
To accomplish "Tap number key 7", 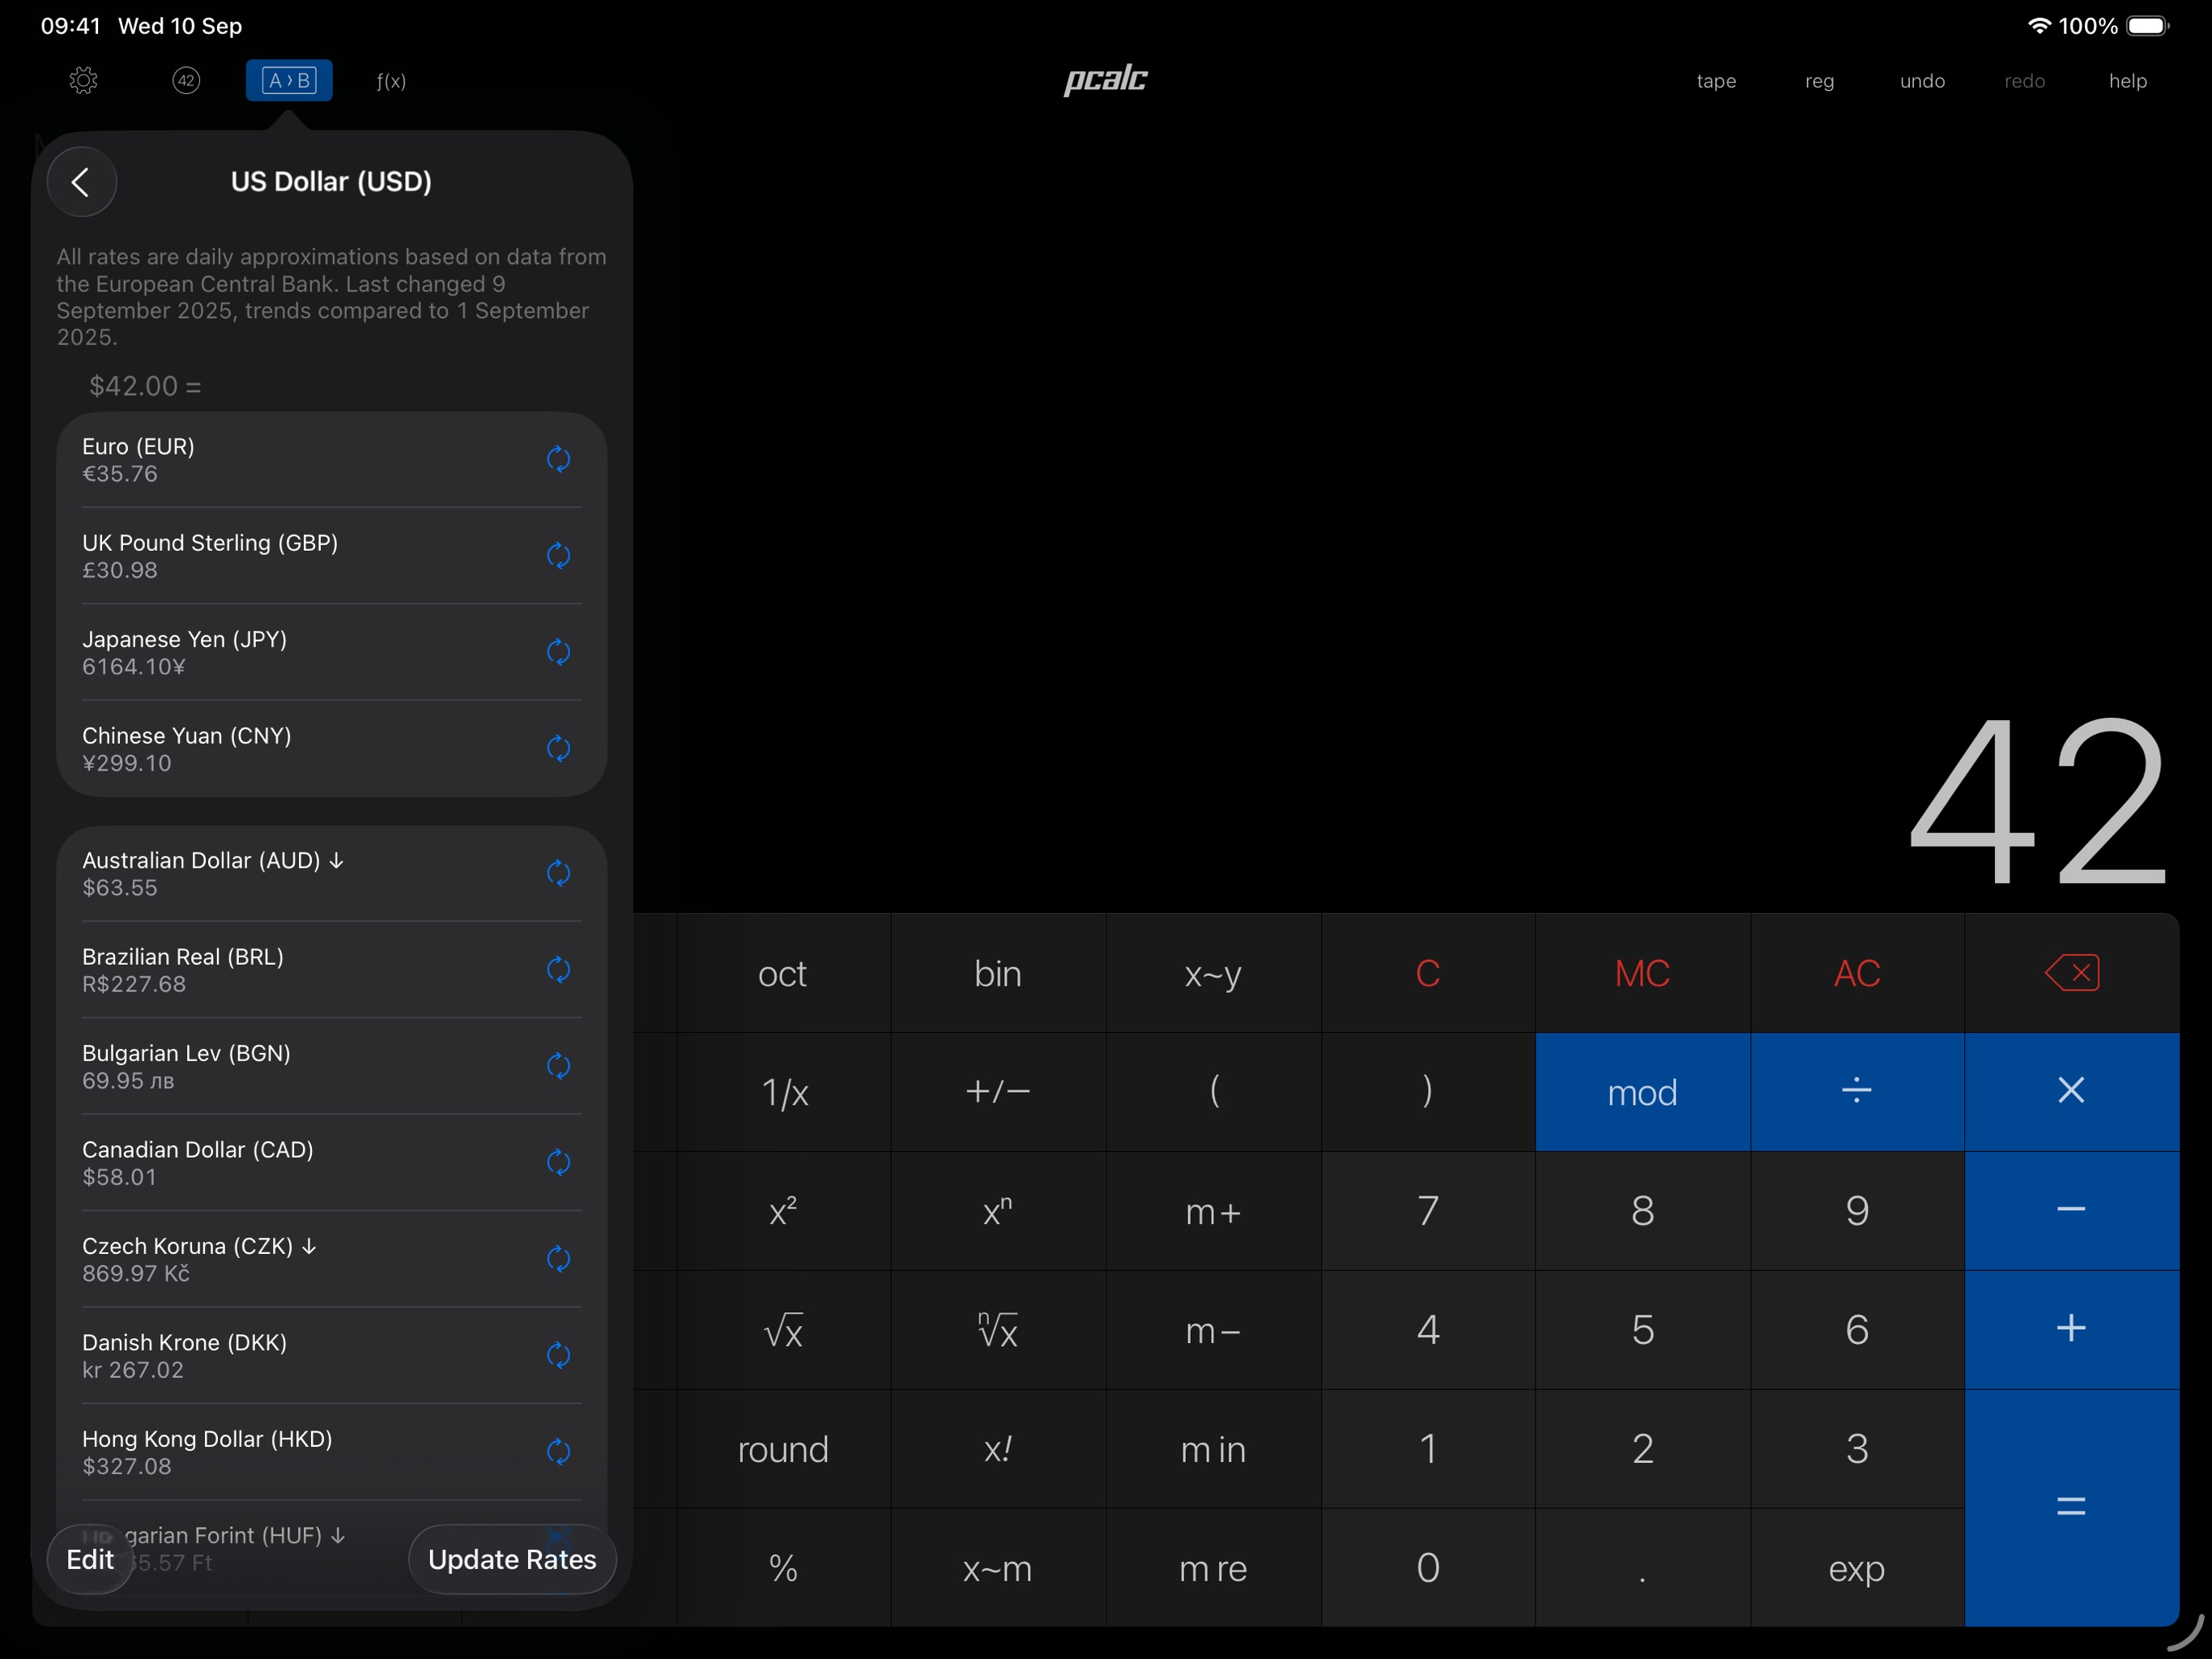I will 1428,1211.
